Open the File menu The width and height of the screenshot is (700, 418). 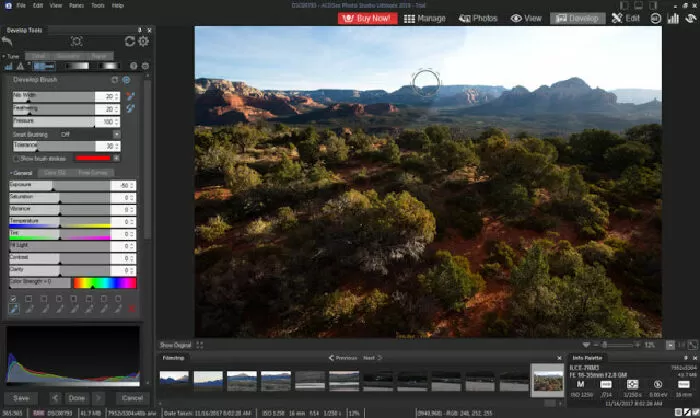[x=21, y=5]
